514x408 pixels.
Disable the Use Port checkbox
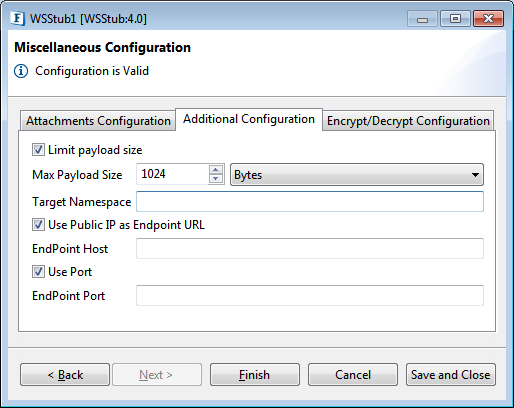click(38, 272)
